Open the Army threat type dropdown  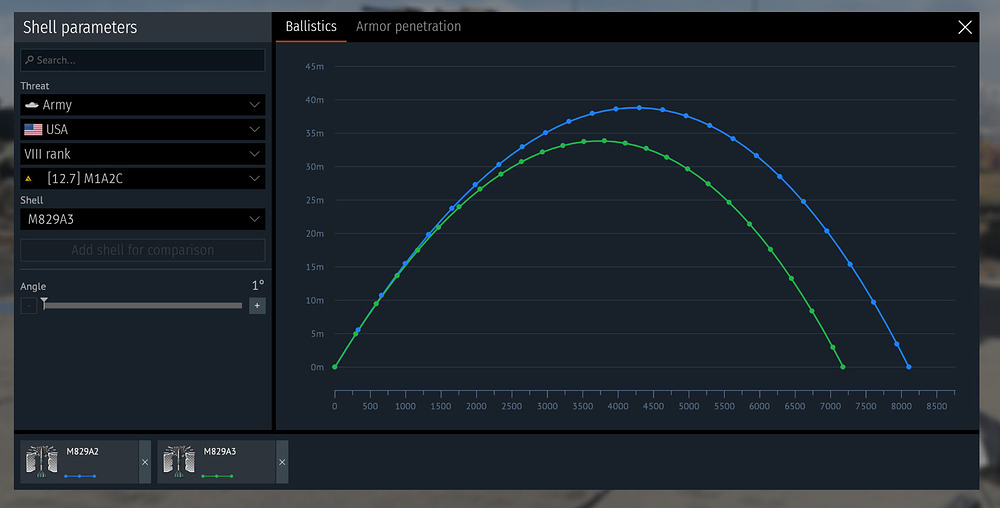(143, 105)
